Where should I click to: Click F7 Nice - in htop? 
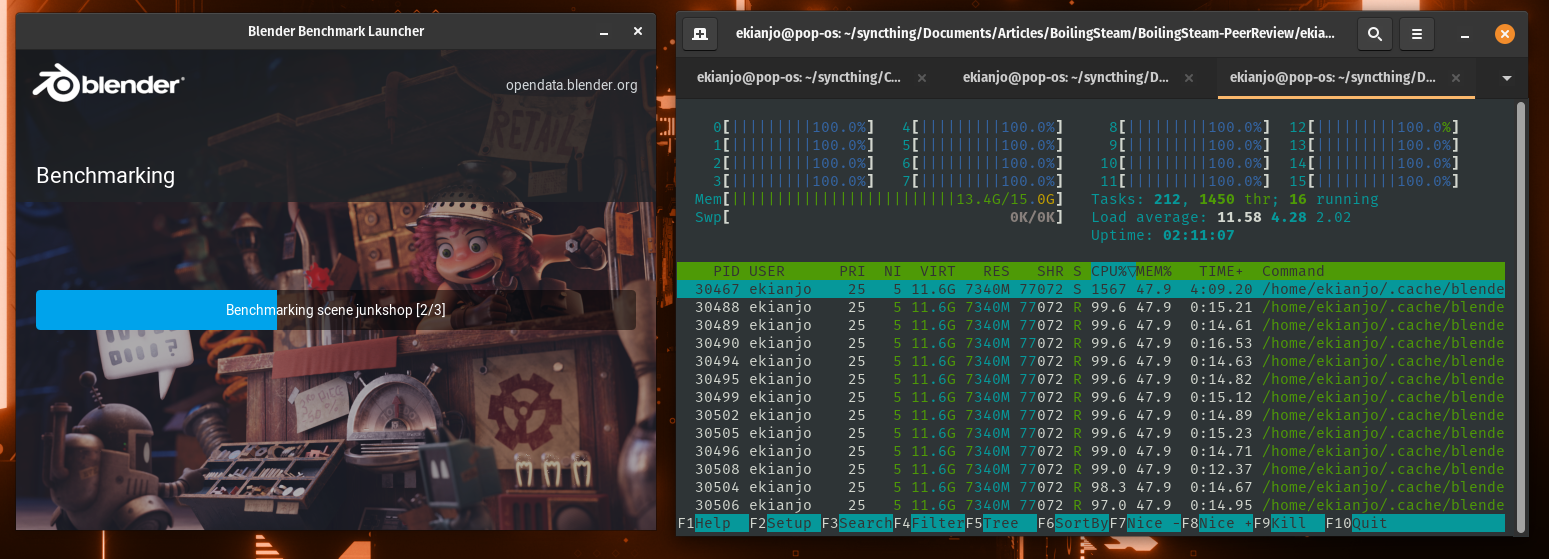[x=1145, y=524]
